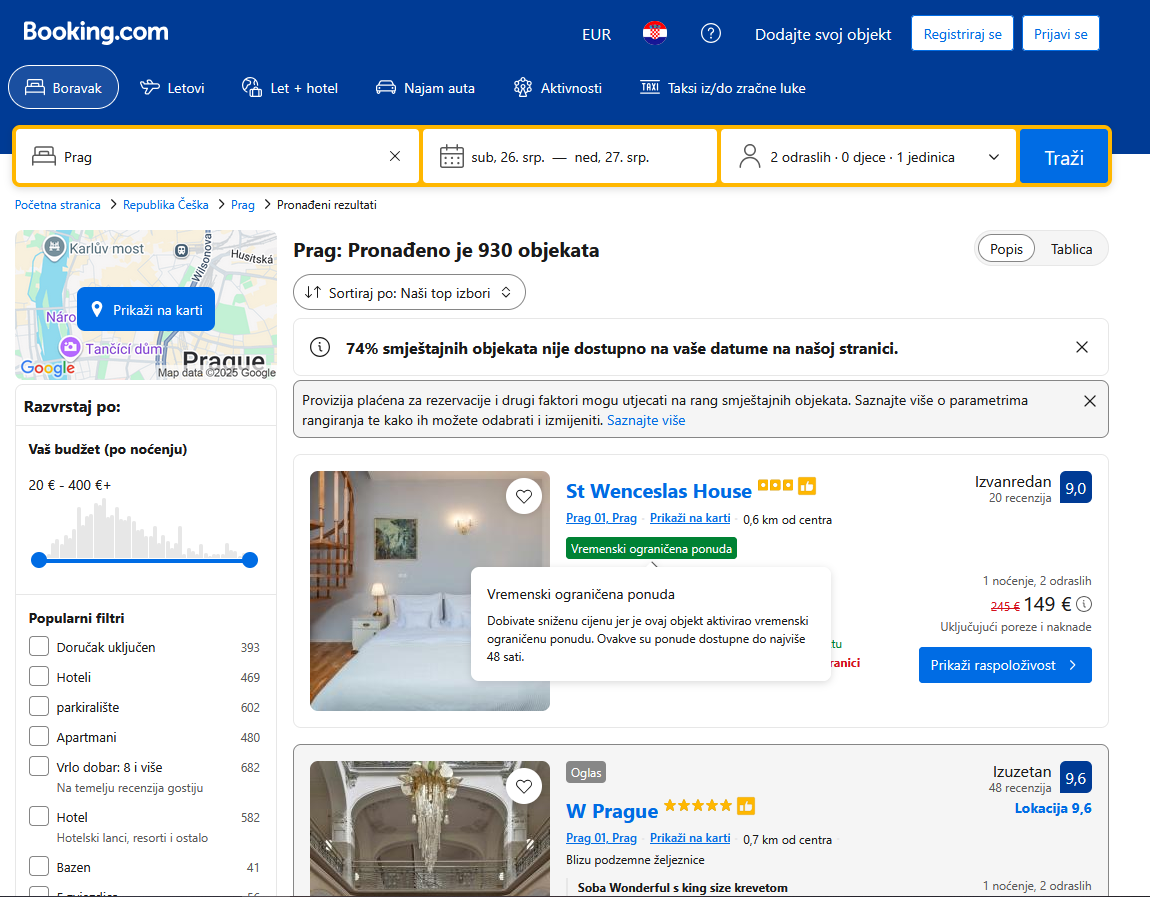The height and width of the screenshot is (897, 1150).
Task: Open the date range picker
Action: (570, 156)
